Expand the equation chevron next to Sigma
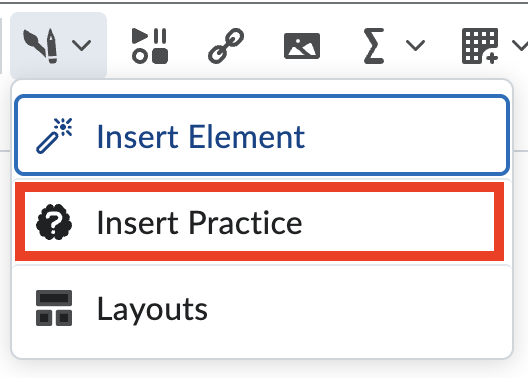Image resolution: width=528 pixels, height=378 pixels. (x=415, y=45)
